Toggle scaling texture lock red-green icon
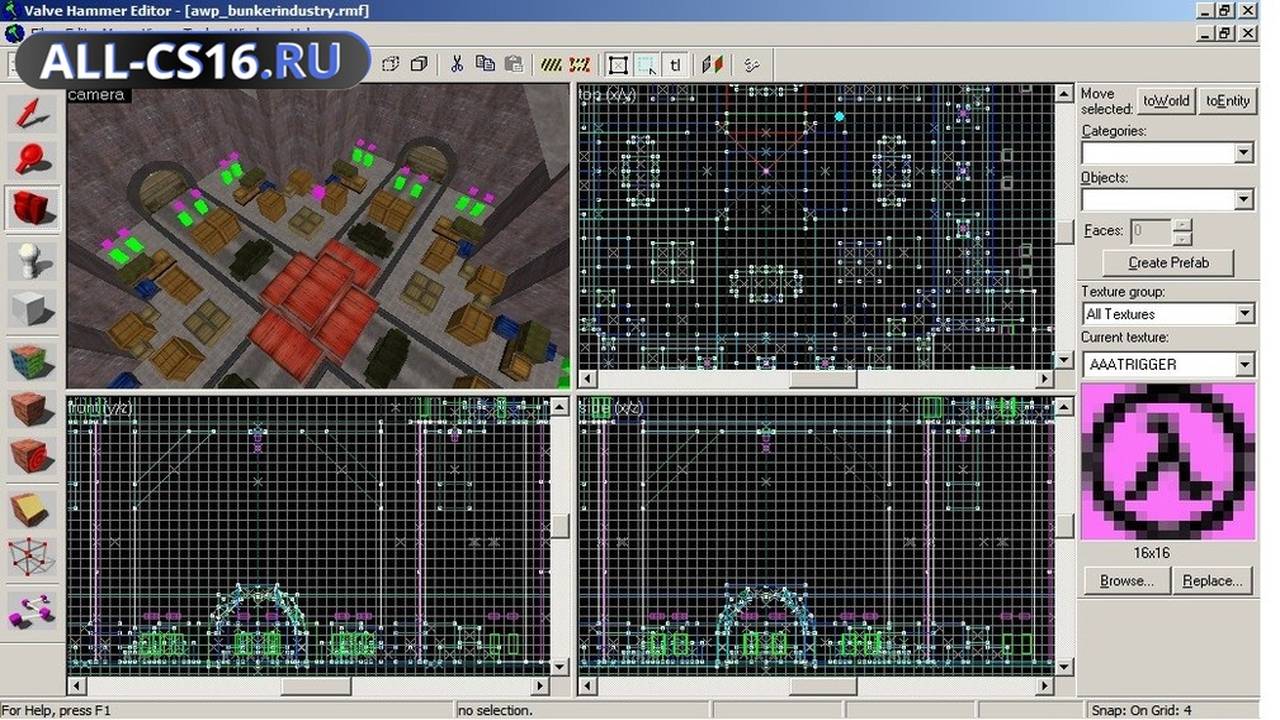Viewport: 1280px width, 720px height. [x=712, y=65]
